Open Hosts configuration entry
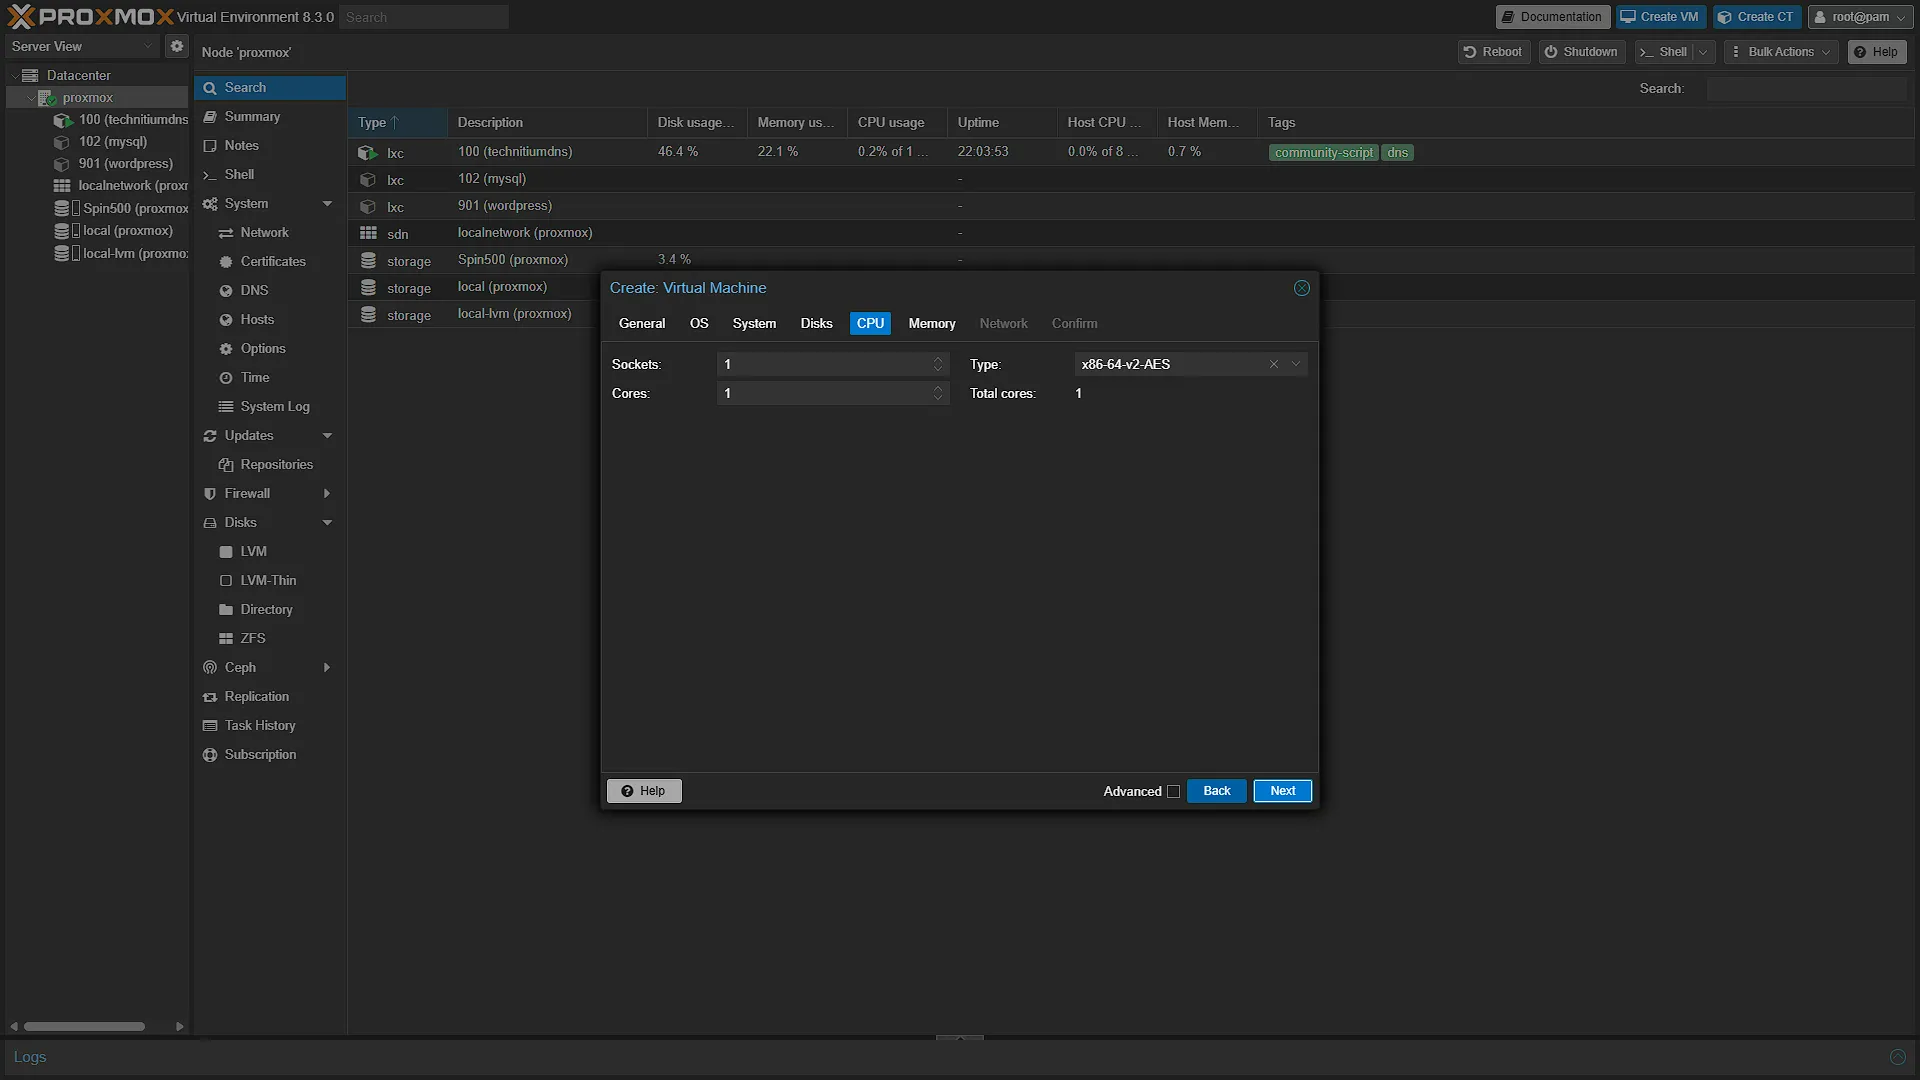The image size is (1920, 1080). click(x=270, y=320)
